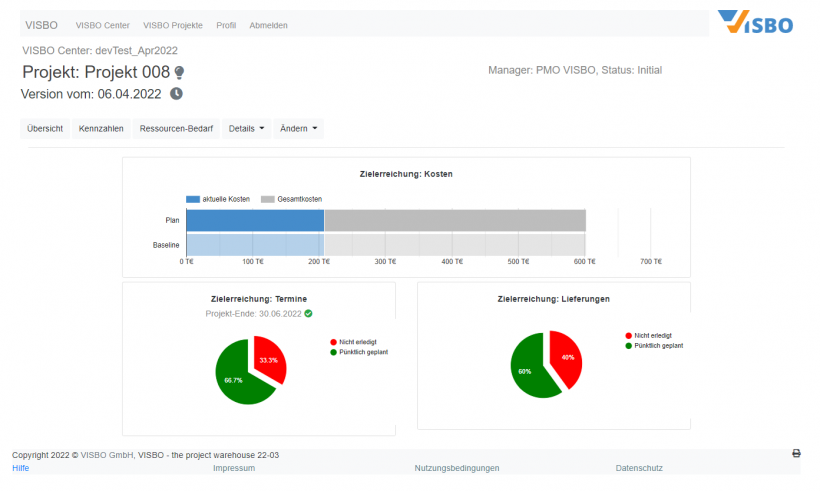
Task: Switch to the Kennzahlen view
Action: 101,128
